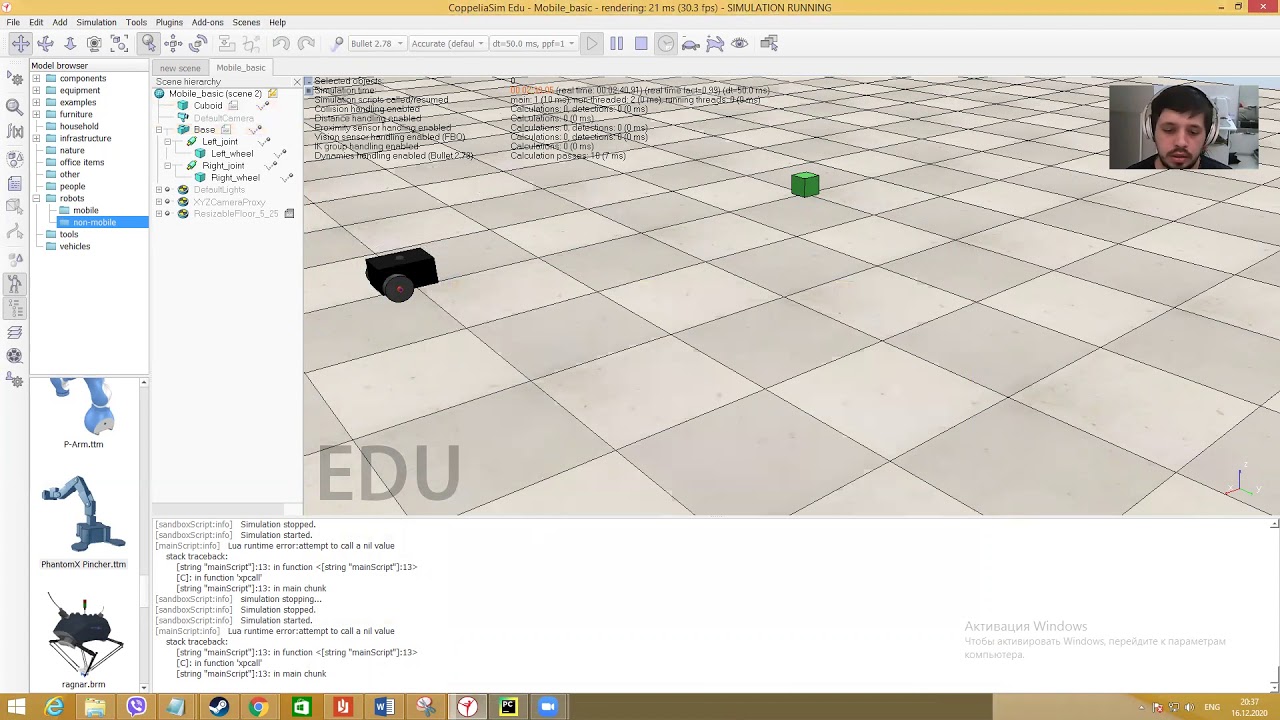
Task: Select Cuboid in scene hierarchy
Action: click(x=208, y=106)
